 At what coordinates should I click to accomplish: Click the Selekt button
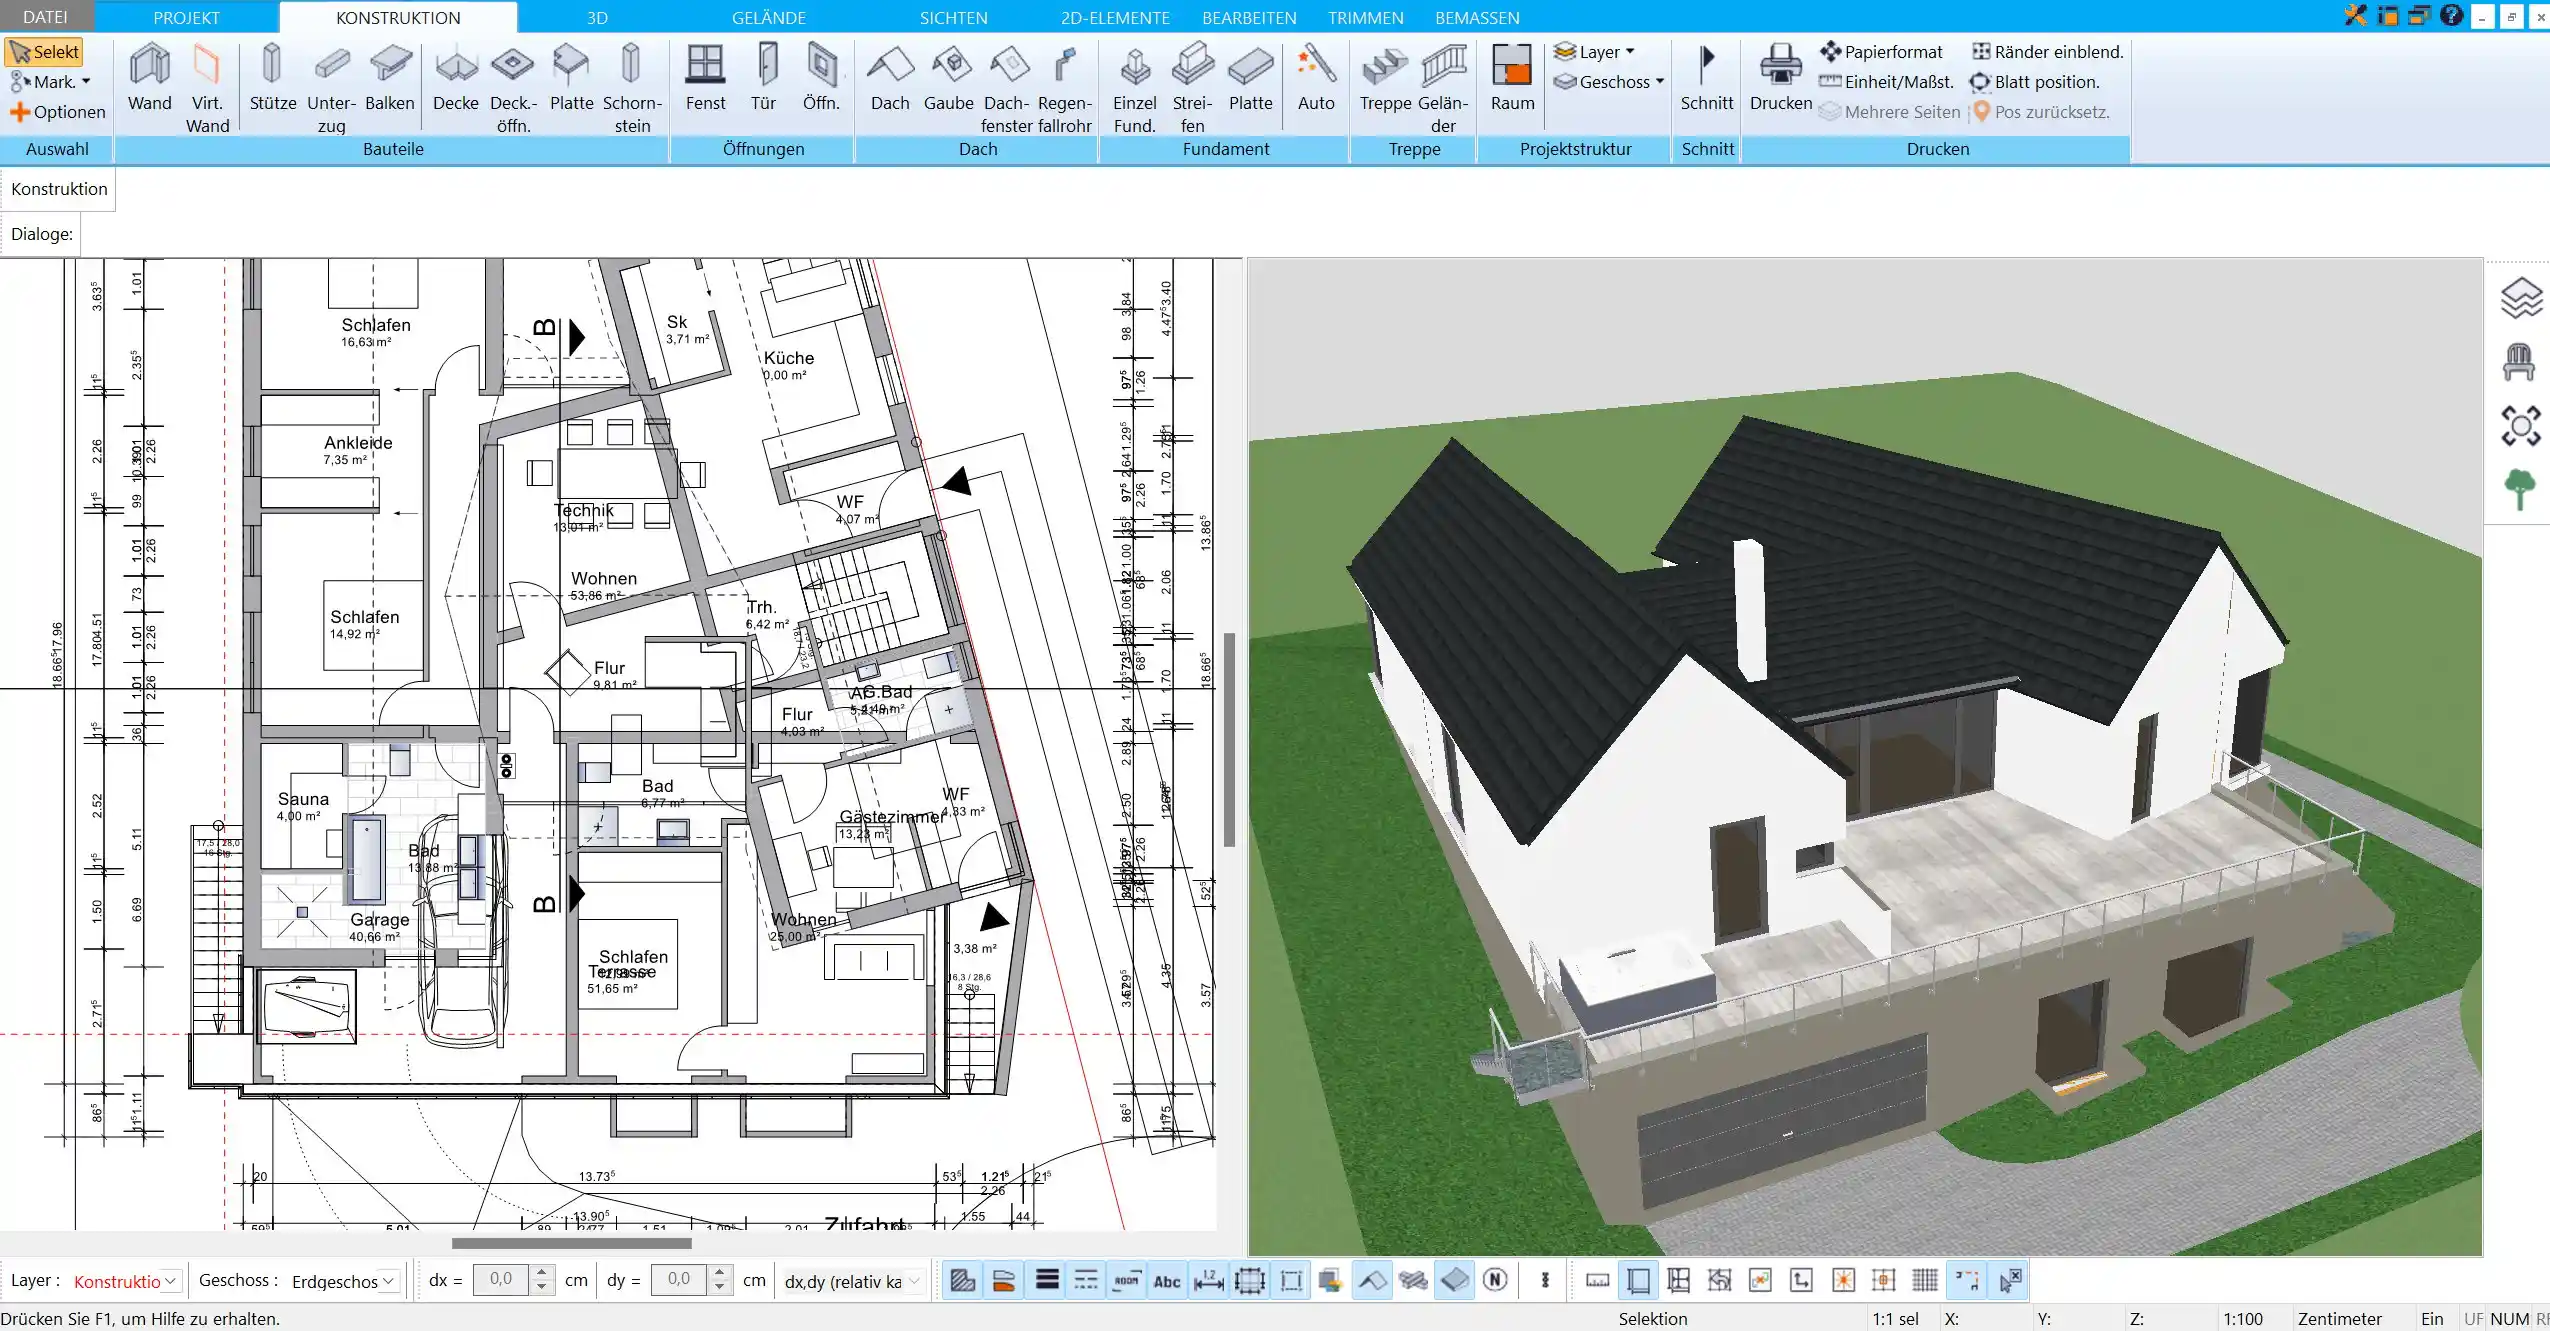44,52
